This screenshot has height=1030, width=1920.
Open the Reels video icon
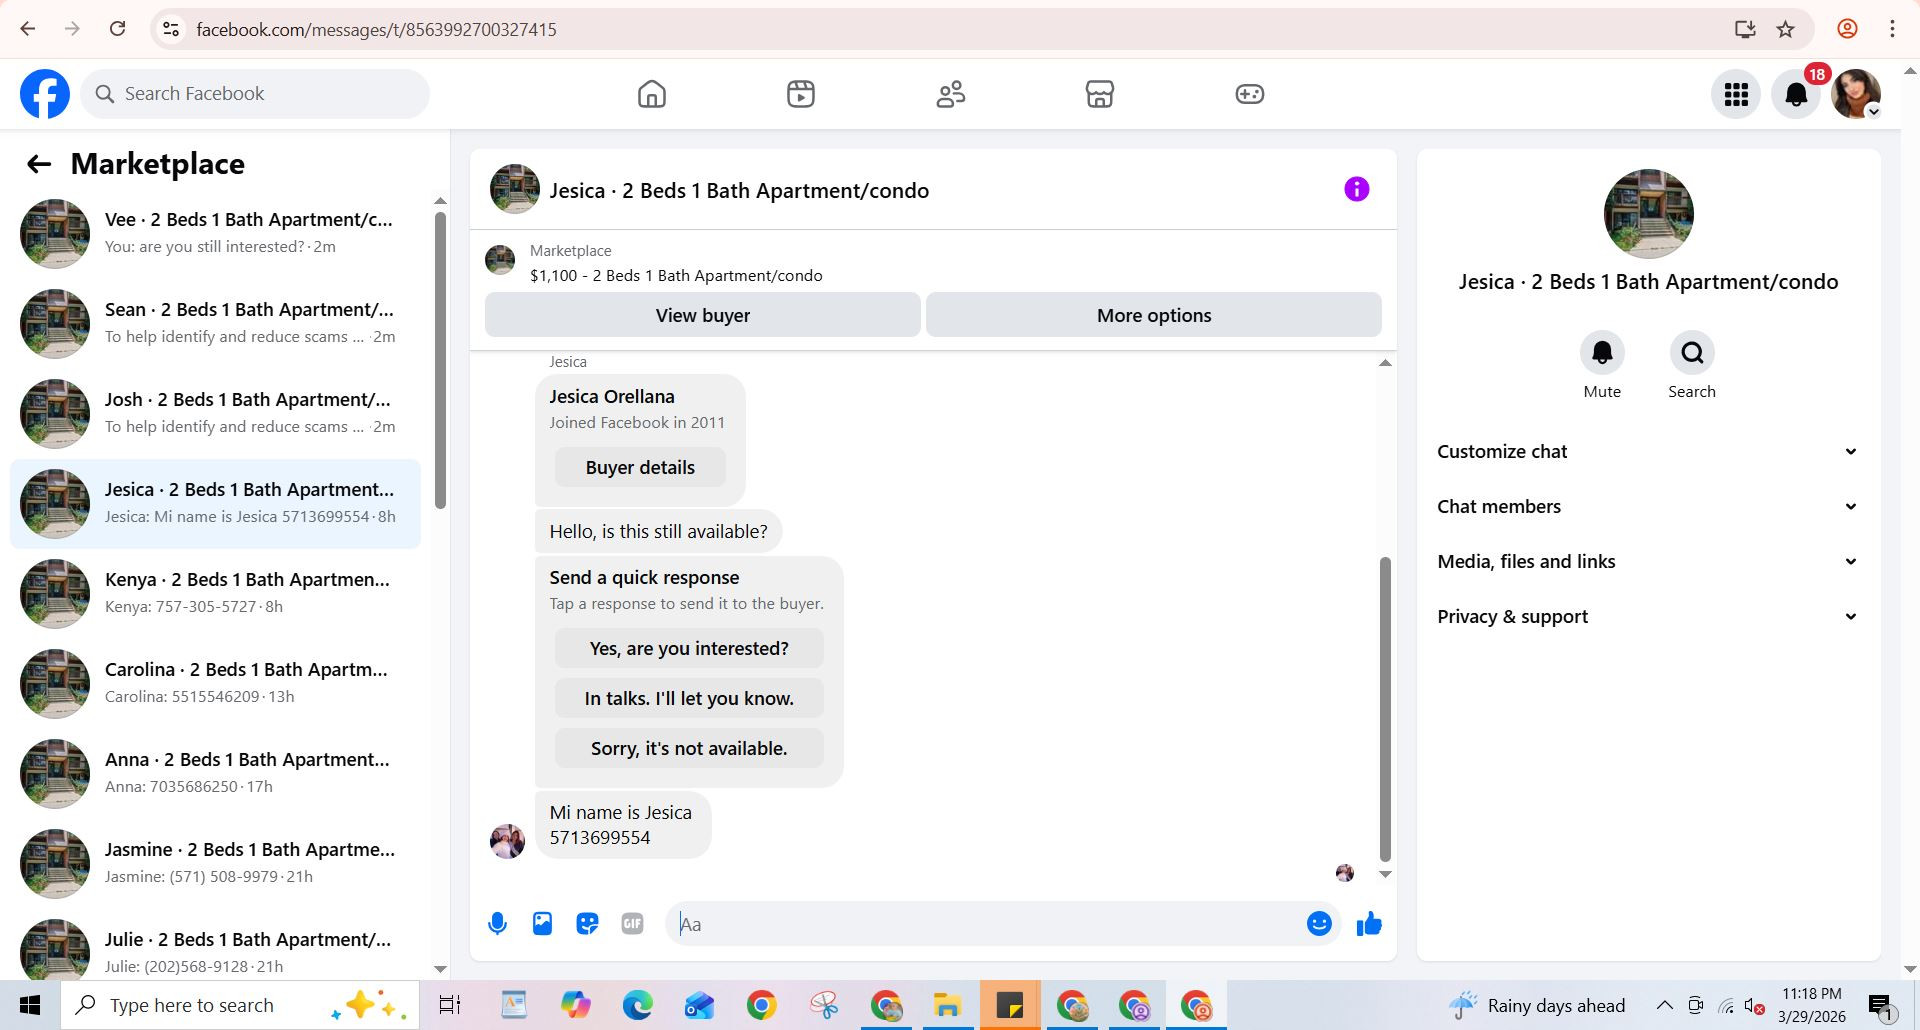tap(800, 94)
